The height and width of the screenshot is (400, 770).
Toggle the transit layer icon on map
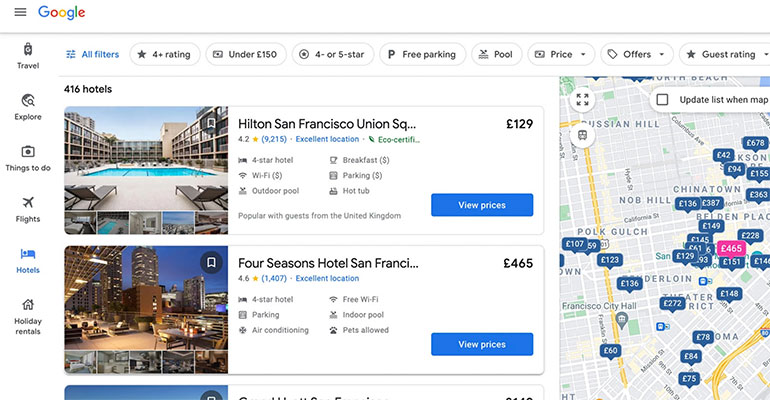click(x=582, y=135)
